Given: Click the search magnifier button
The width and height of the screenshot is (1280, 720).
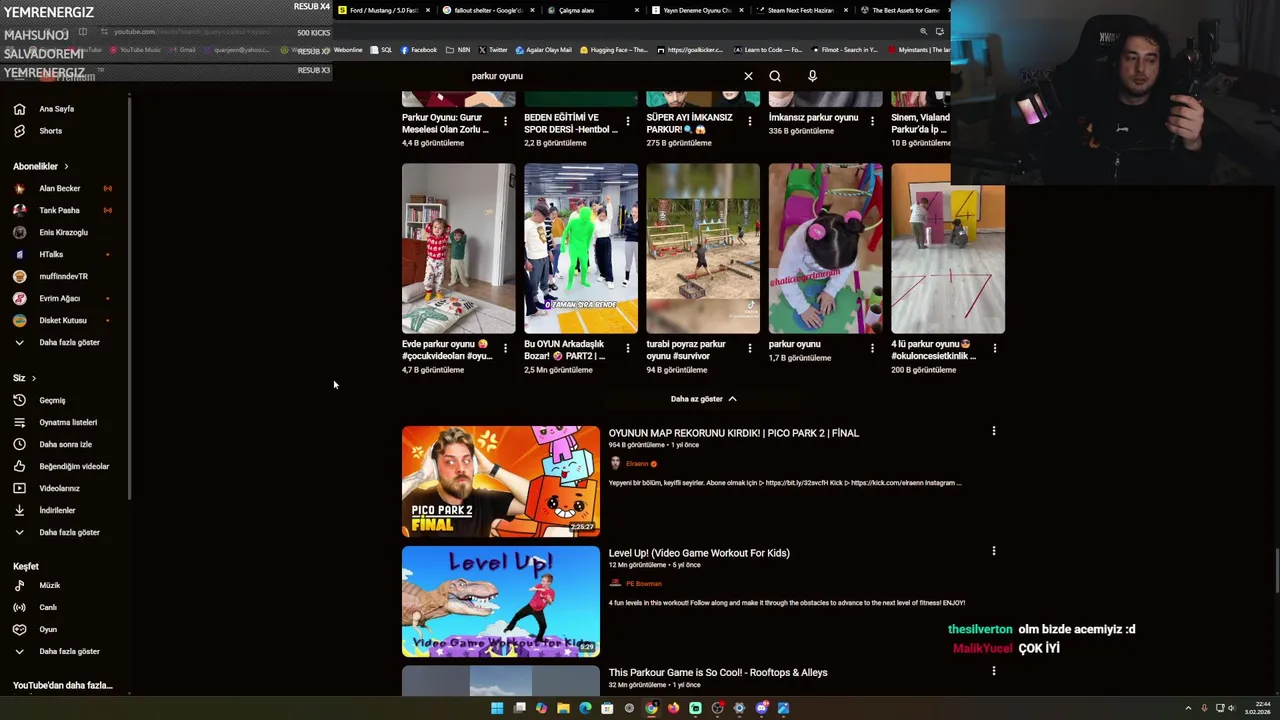Looking at the screenshot, I should (775, 76).
